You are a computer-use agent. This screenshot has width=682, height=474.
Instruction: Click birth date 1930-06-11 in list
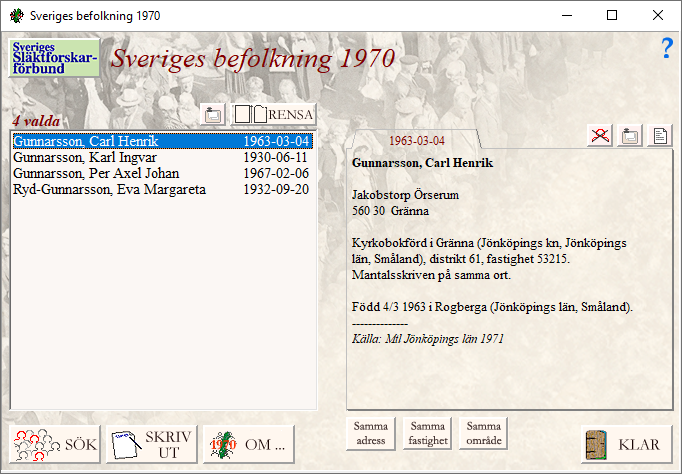pos(276,157)
